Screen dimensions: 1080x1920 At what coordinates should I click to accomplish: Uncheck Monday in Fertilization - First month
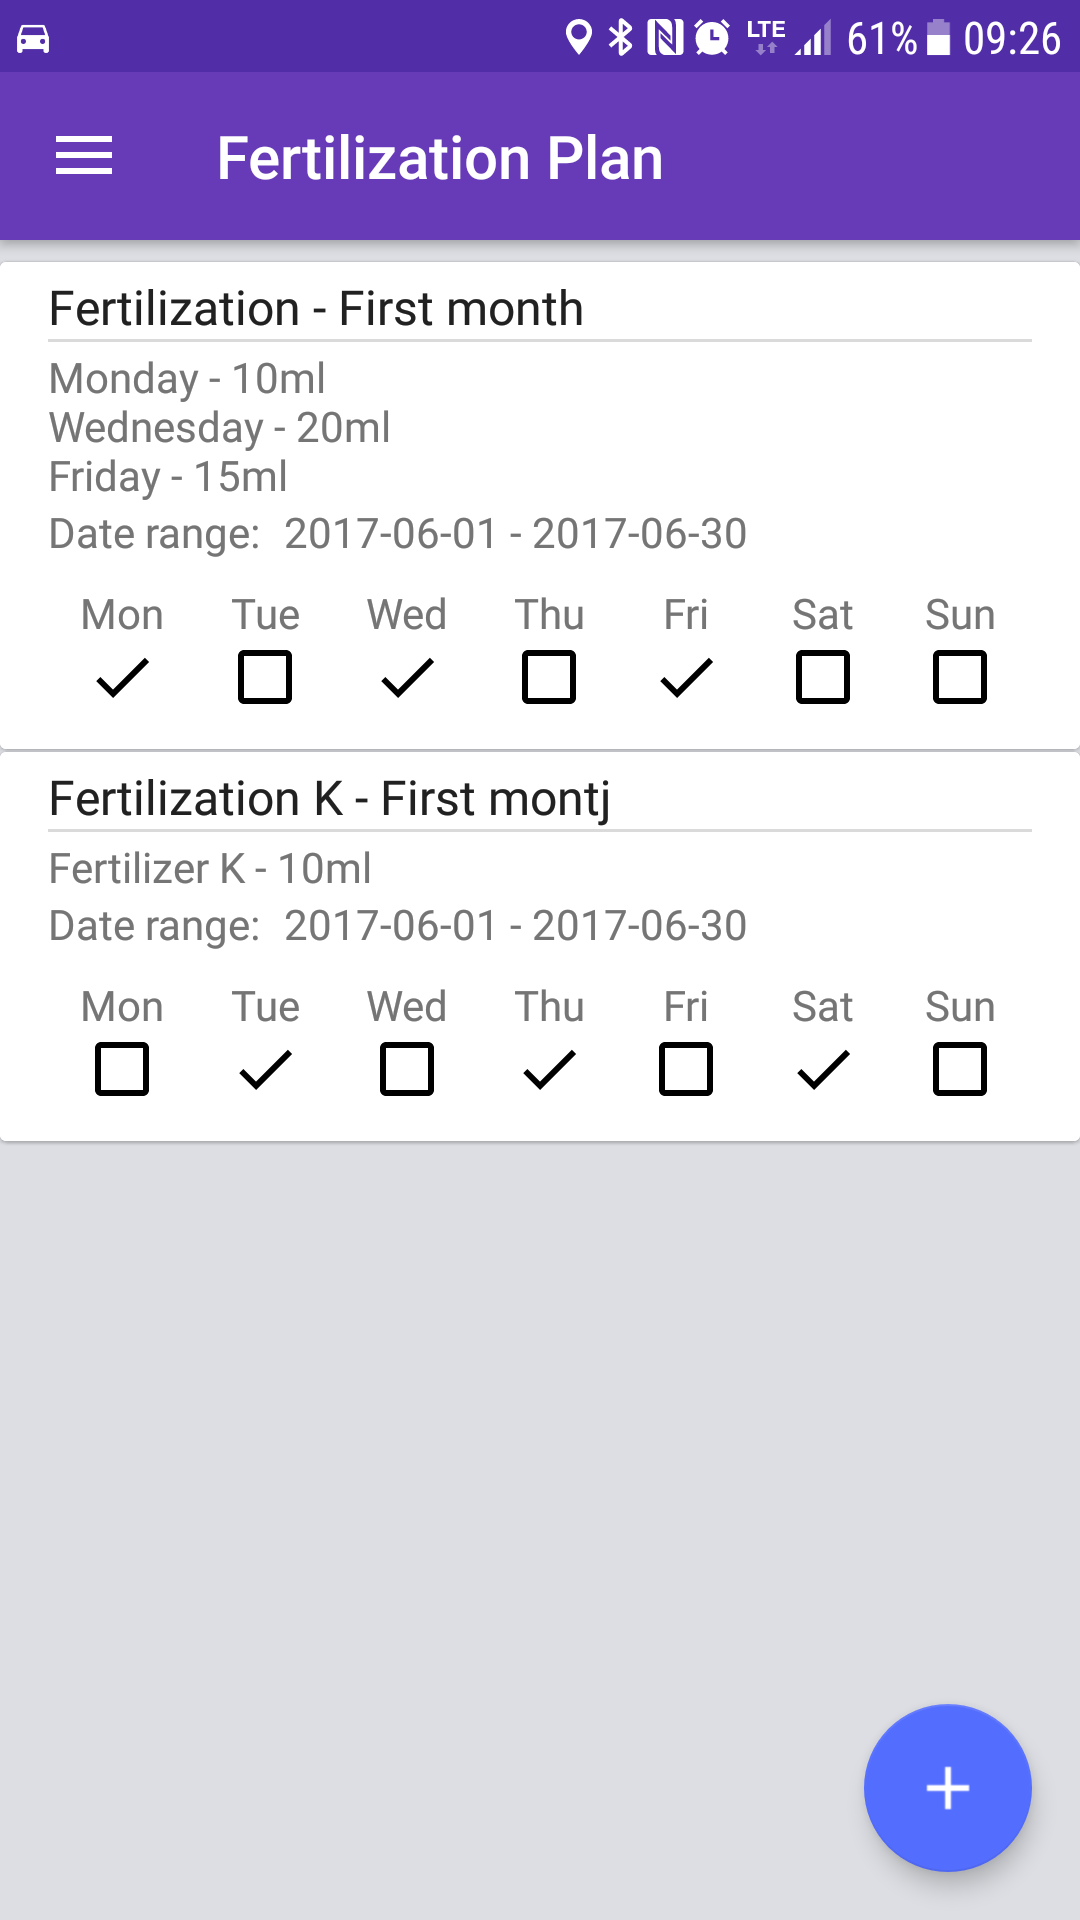[122, 677]
